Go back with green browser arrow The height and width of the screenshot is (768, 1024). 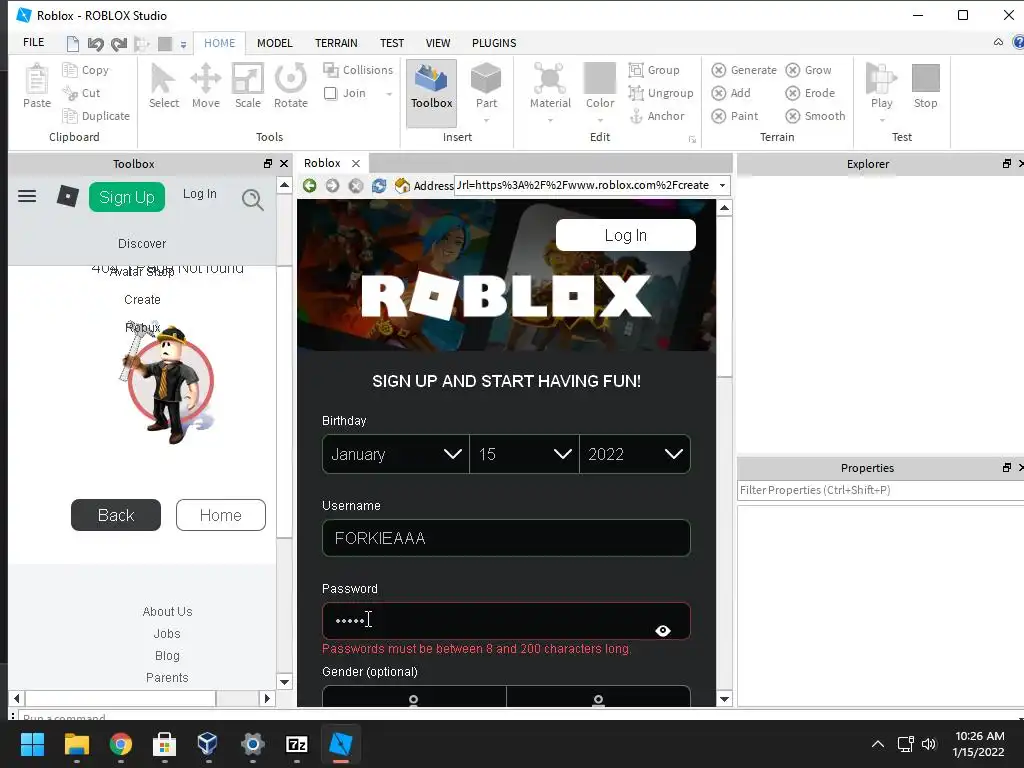pos(310,185)
